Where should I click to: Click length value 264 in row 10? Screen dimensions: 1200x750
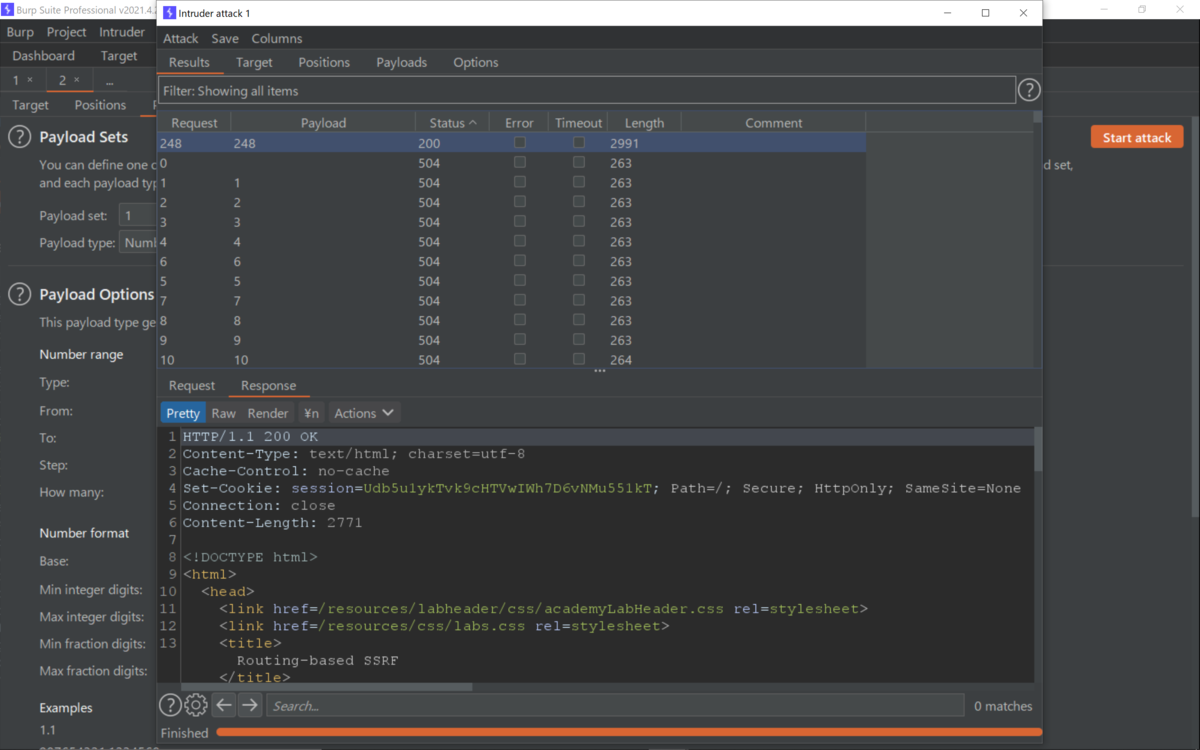pos(621,360)
